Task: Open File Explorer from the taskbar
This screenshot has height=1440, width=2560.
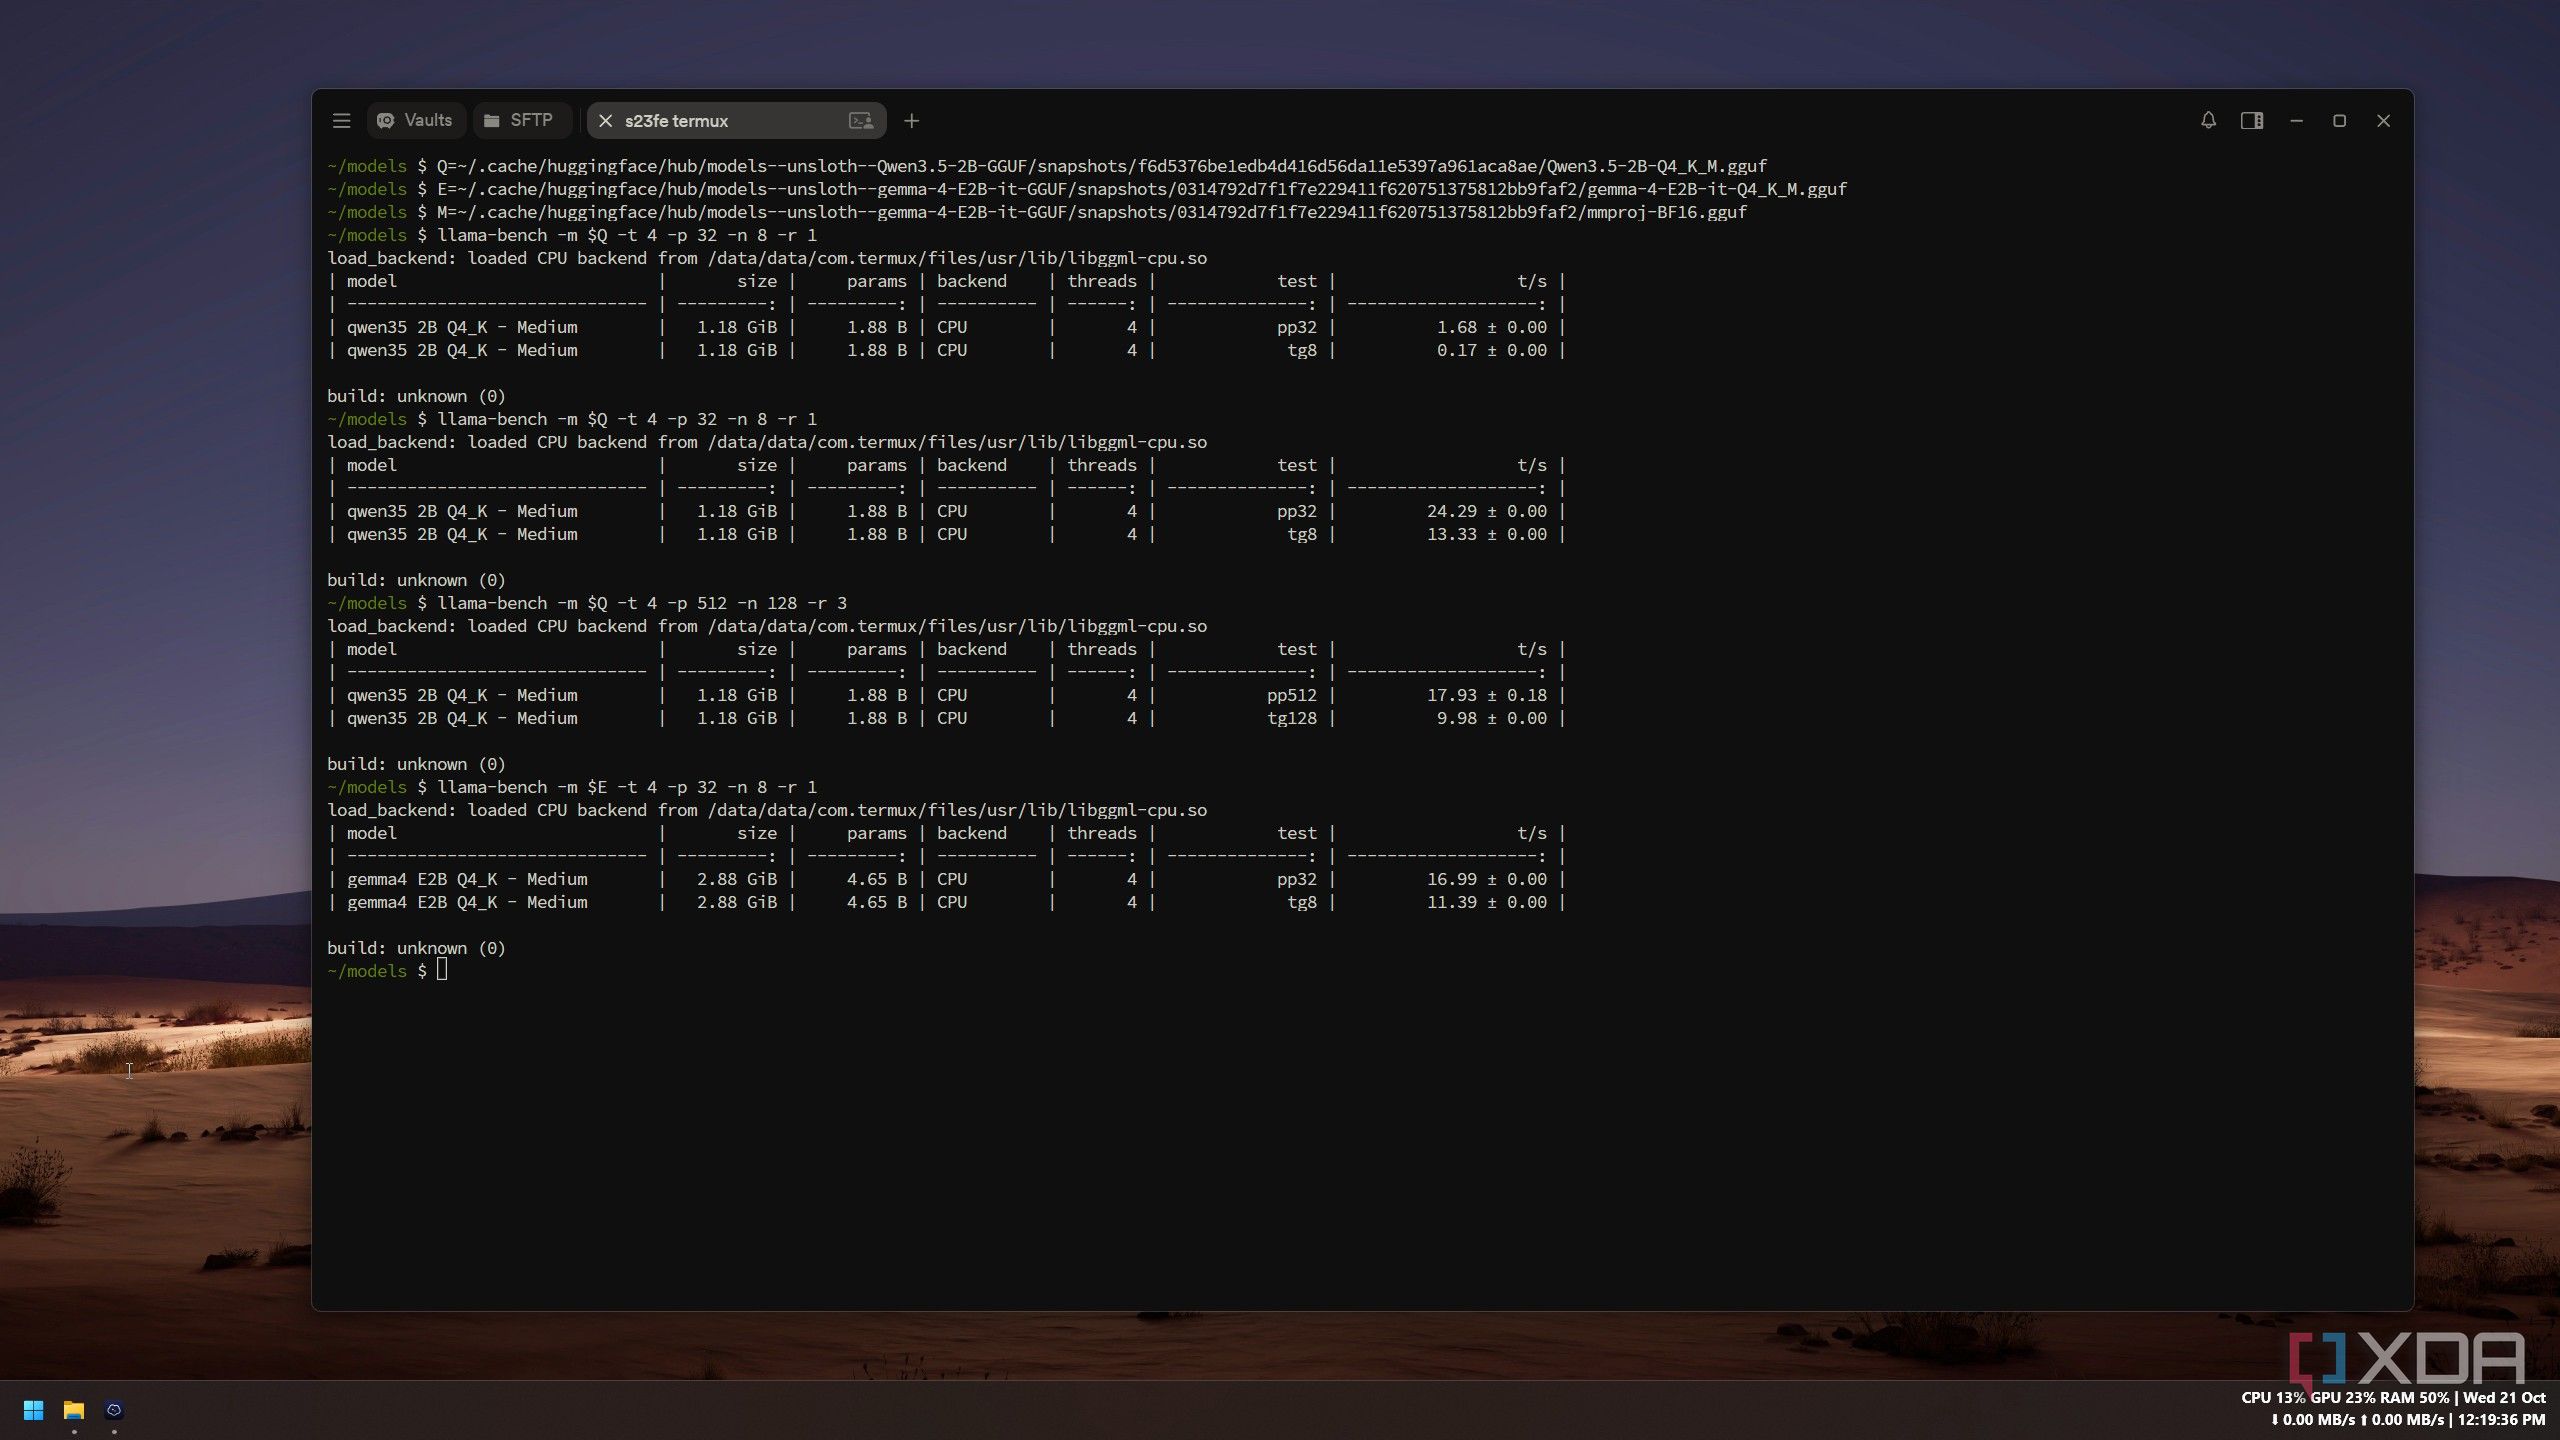Action: 74,1410
